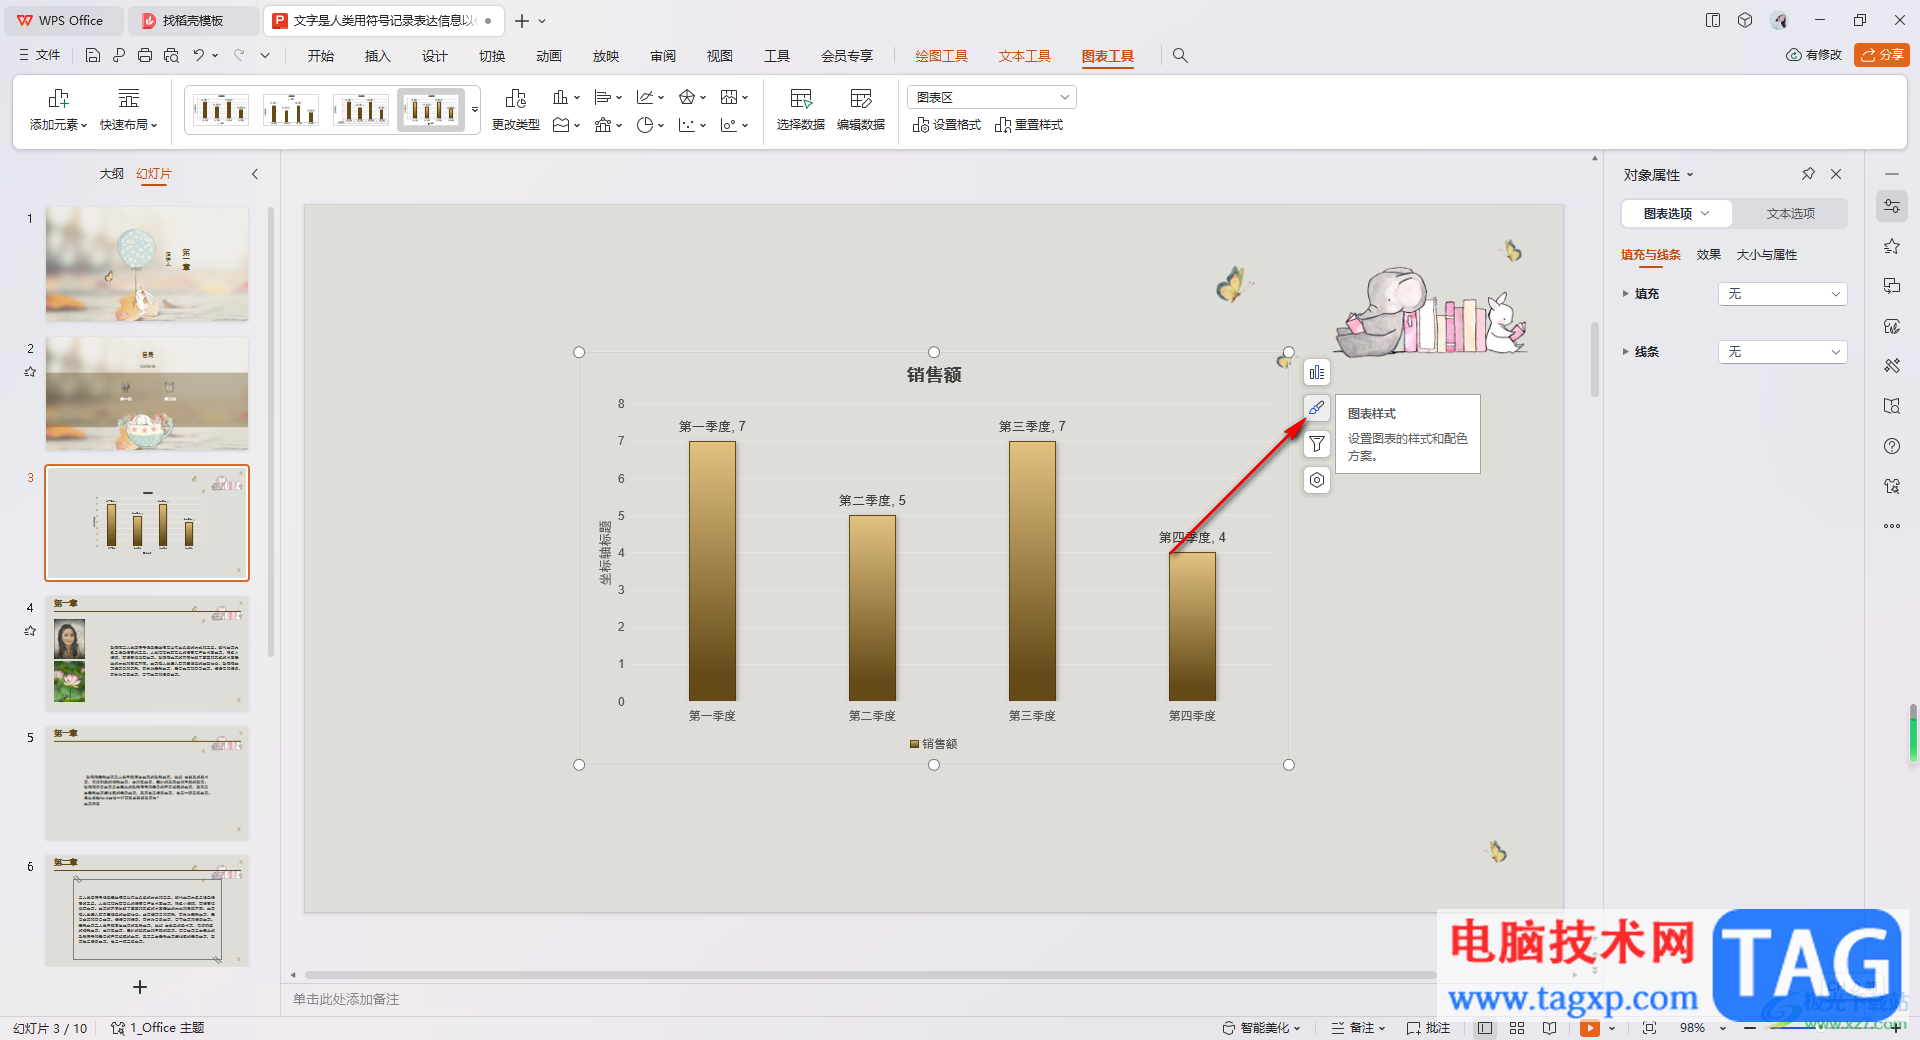Click the zoom out minus button
The image size is (1920, 1040).
click(x=1750, y=1028)
